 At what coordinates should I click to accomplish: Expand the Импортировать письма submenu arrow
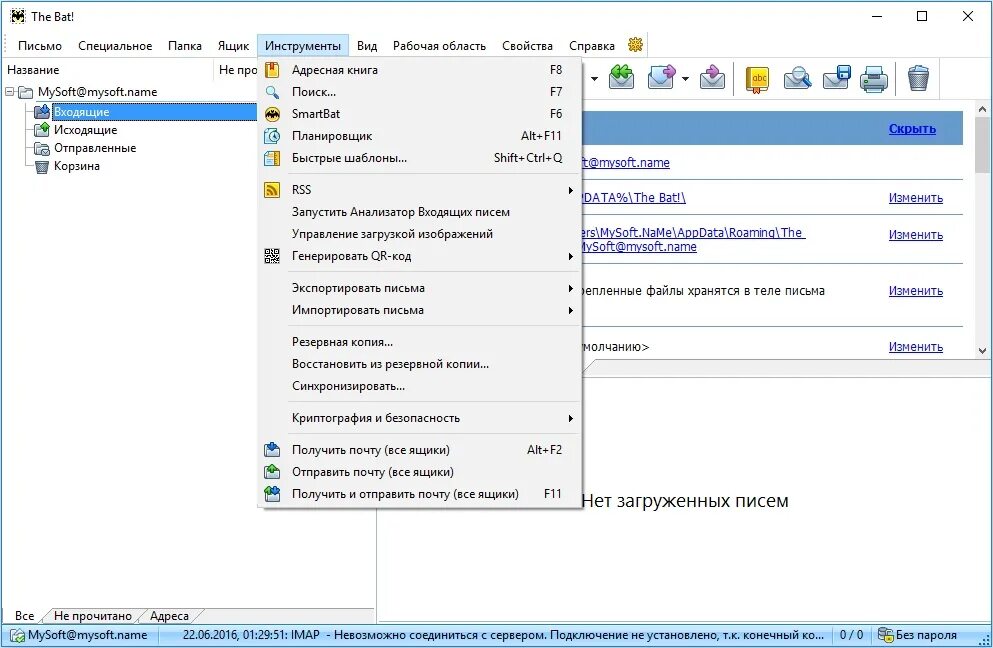pyautogui.click(x=570, y=310)
